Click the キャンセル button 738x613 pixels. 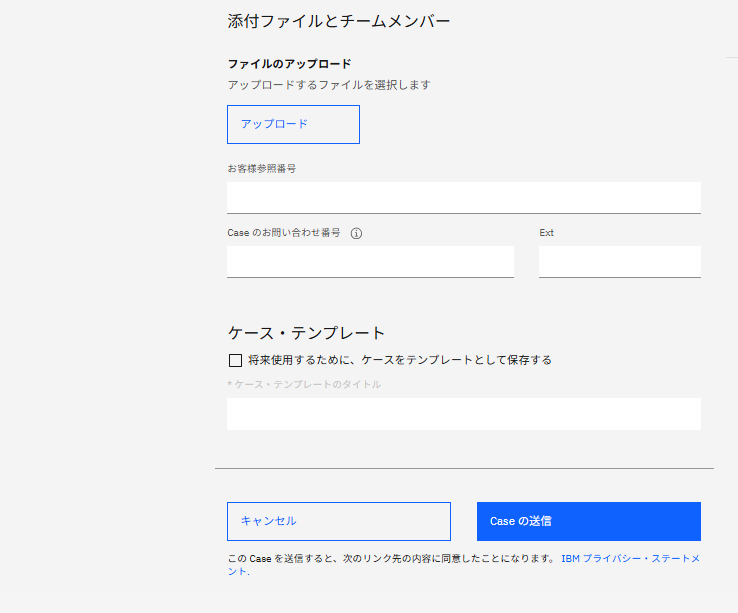click(x=338, y=521)
